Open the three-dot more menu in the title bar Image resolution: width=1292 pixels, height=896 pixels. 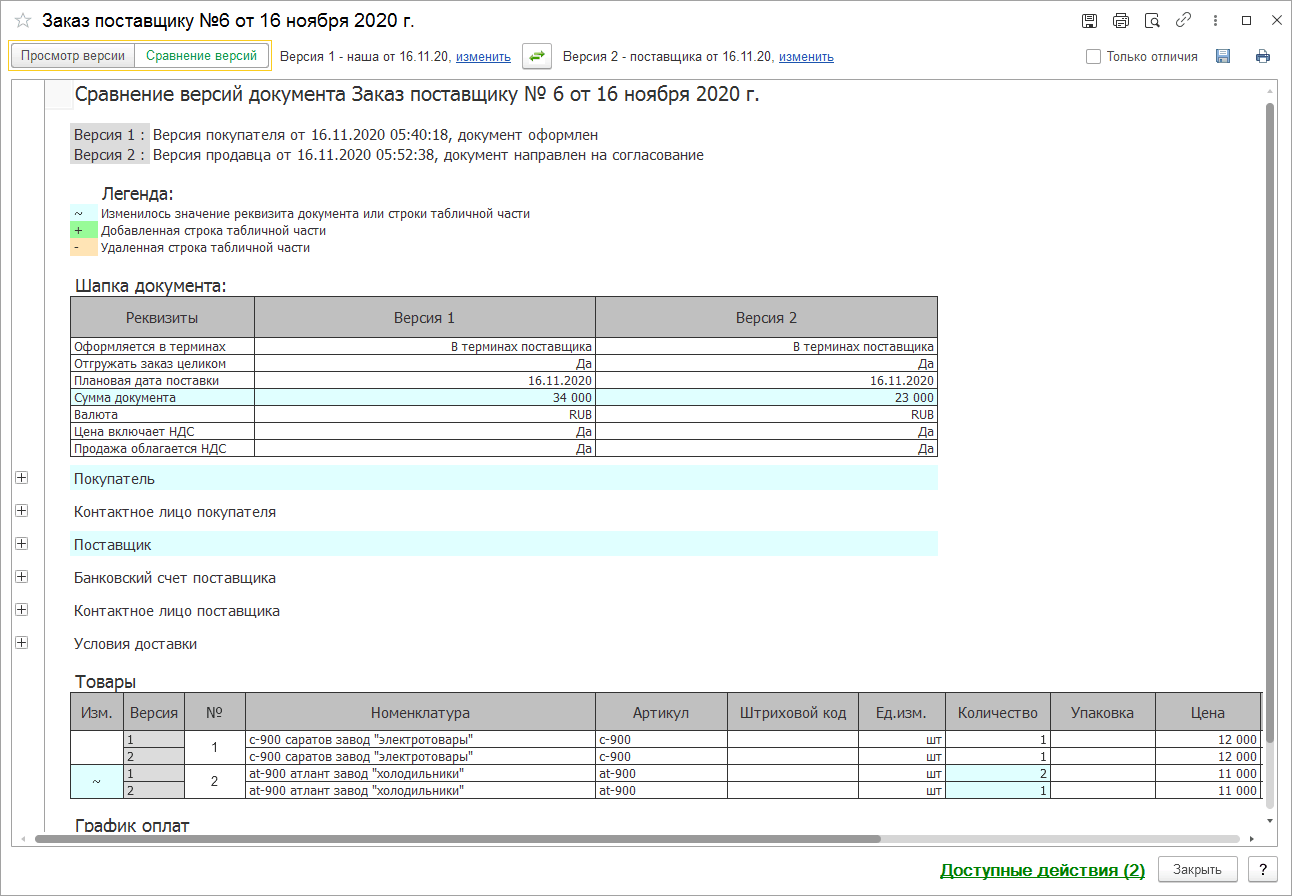tap(1214, 21)
